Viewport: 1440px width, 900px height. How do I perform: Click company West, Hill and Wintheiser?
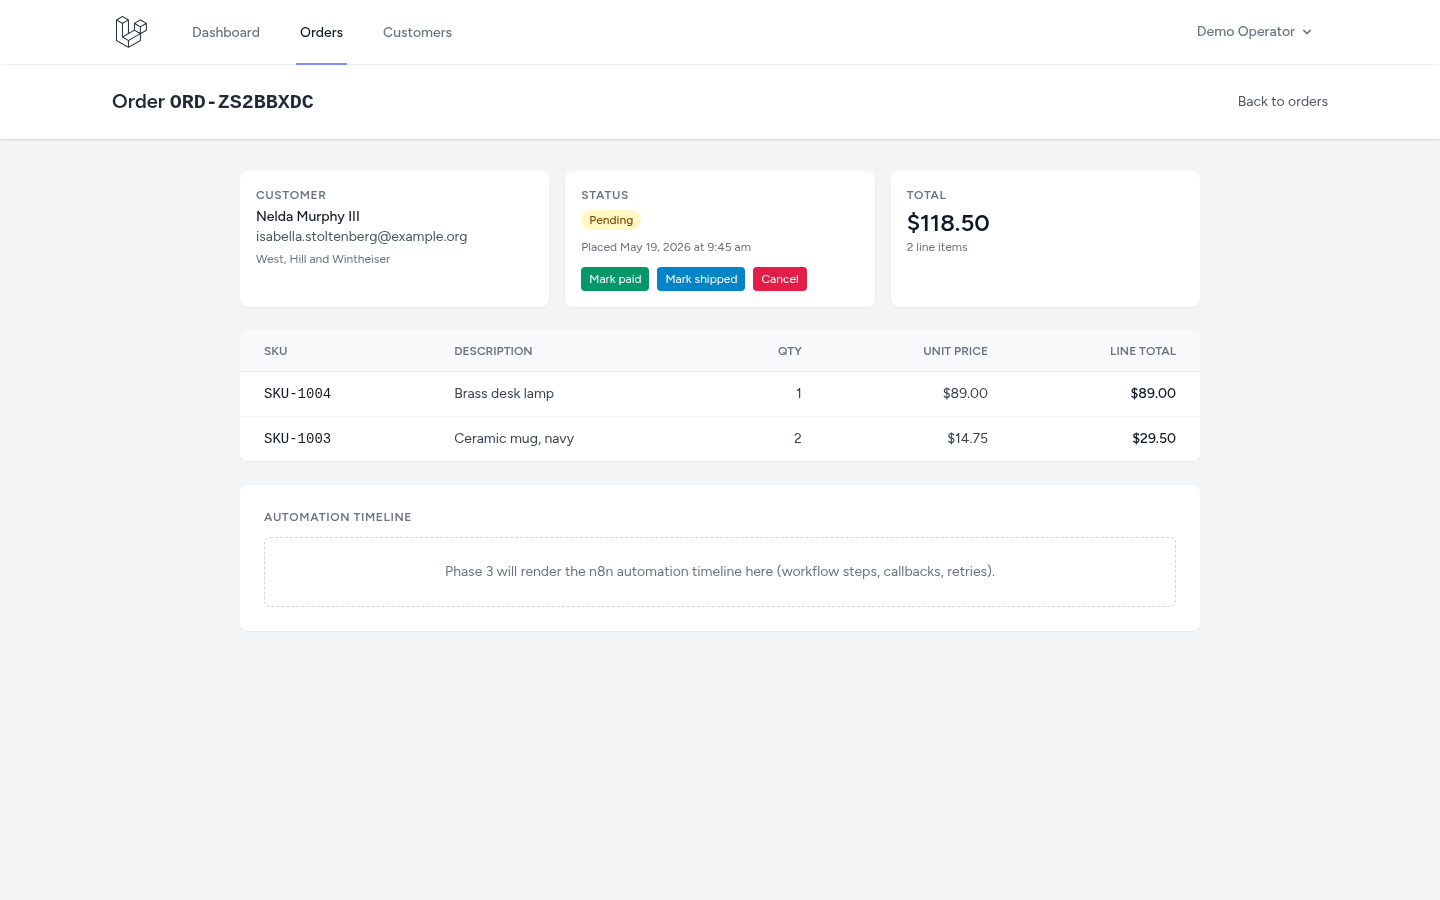(x=323, y=259)
